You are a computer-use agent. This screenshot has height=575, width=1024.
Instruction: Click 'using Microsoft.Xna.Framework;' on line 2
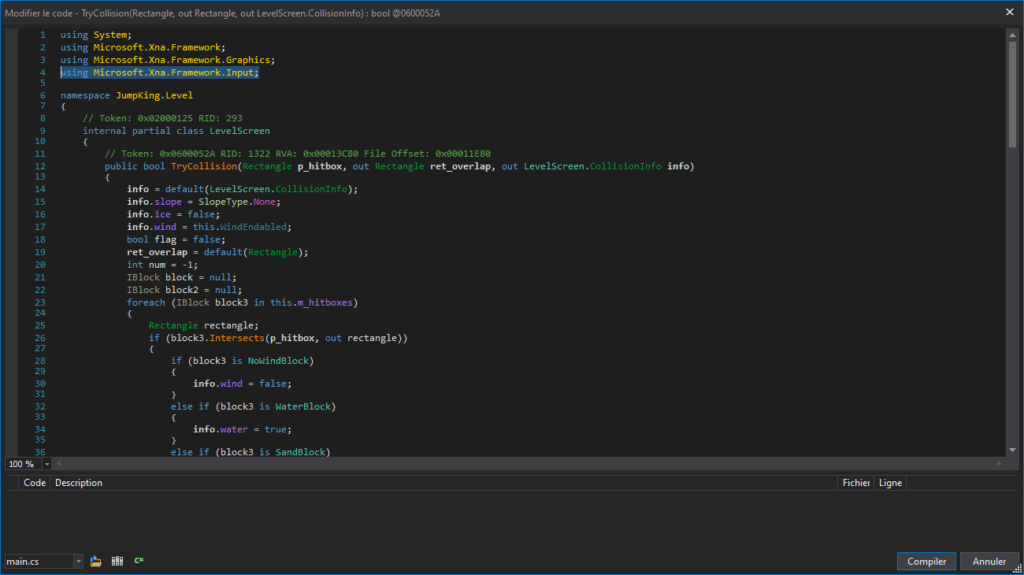coord(143,48)
